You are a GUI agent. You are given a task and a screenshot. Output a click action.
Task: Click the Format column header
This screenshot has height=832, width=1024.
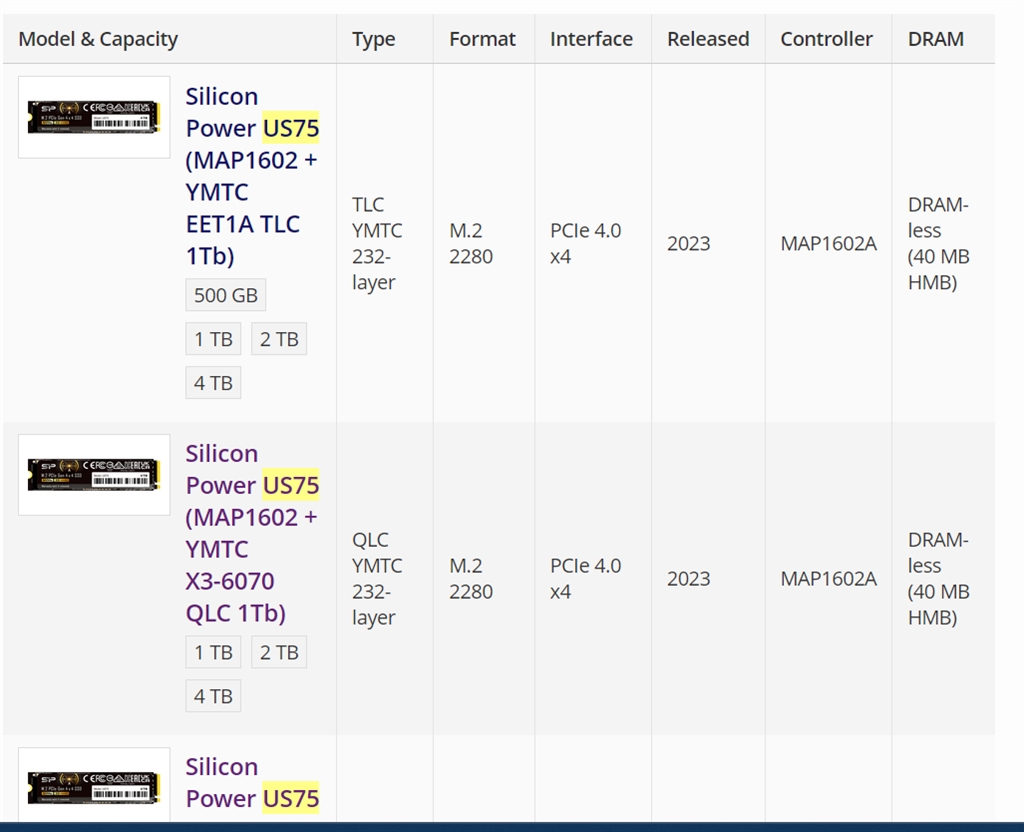(x=482, y=39)
